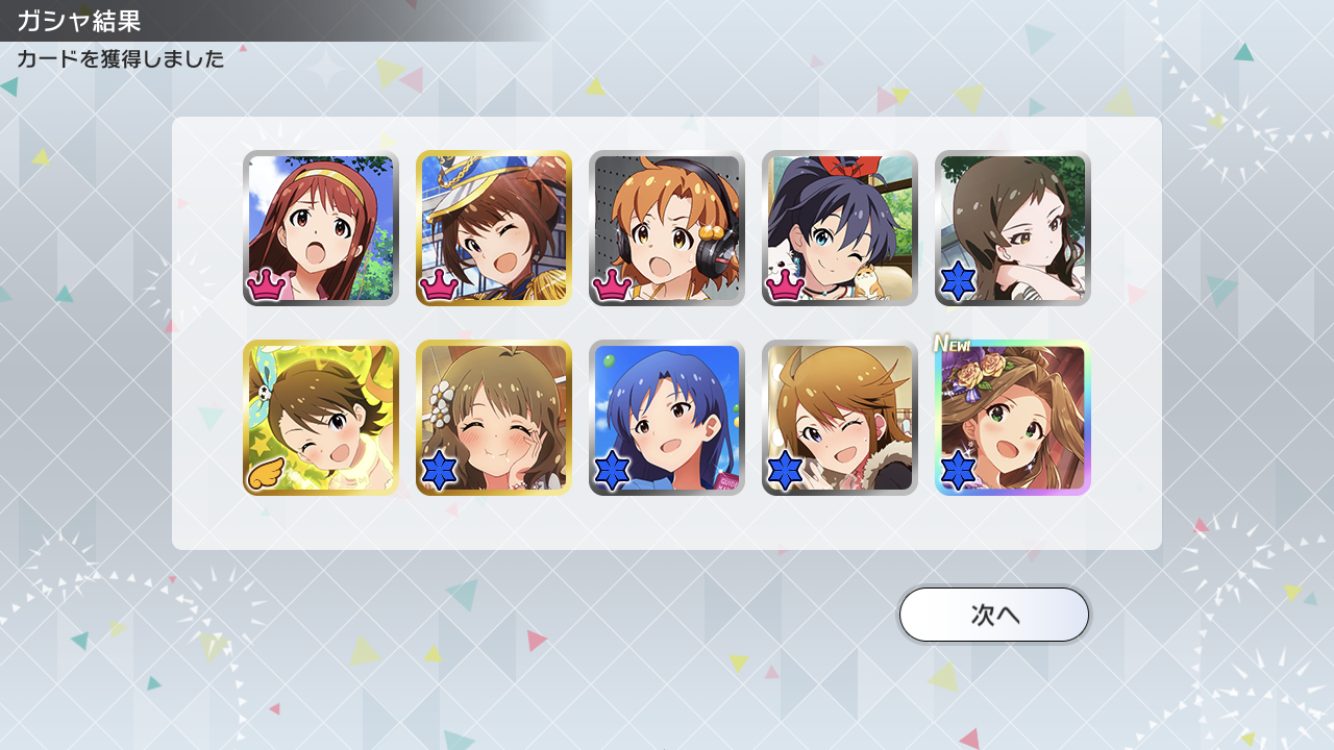This screenshot has height=750, width=1334.
Task: Select orange-haired girl with headphones card
Action: pos(667,228)
